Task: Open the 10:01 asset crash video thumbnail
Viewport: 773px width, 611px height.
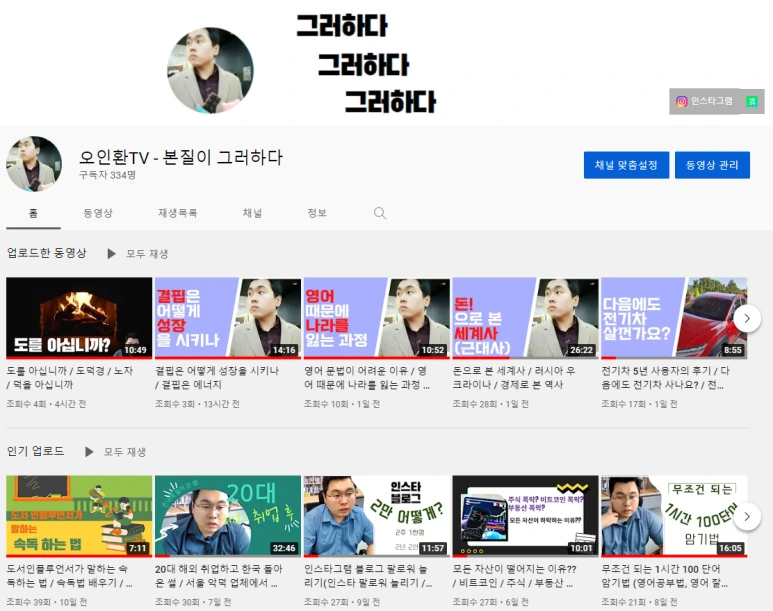Action: point(526,516)
